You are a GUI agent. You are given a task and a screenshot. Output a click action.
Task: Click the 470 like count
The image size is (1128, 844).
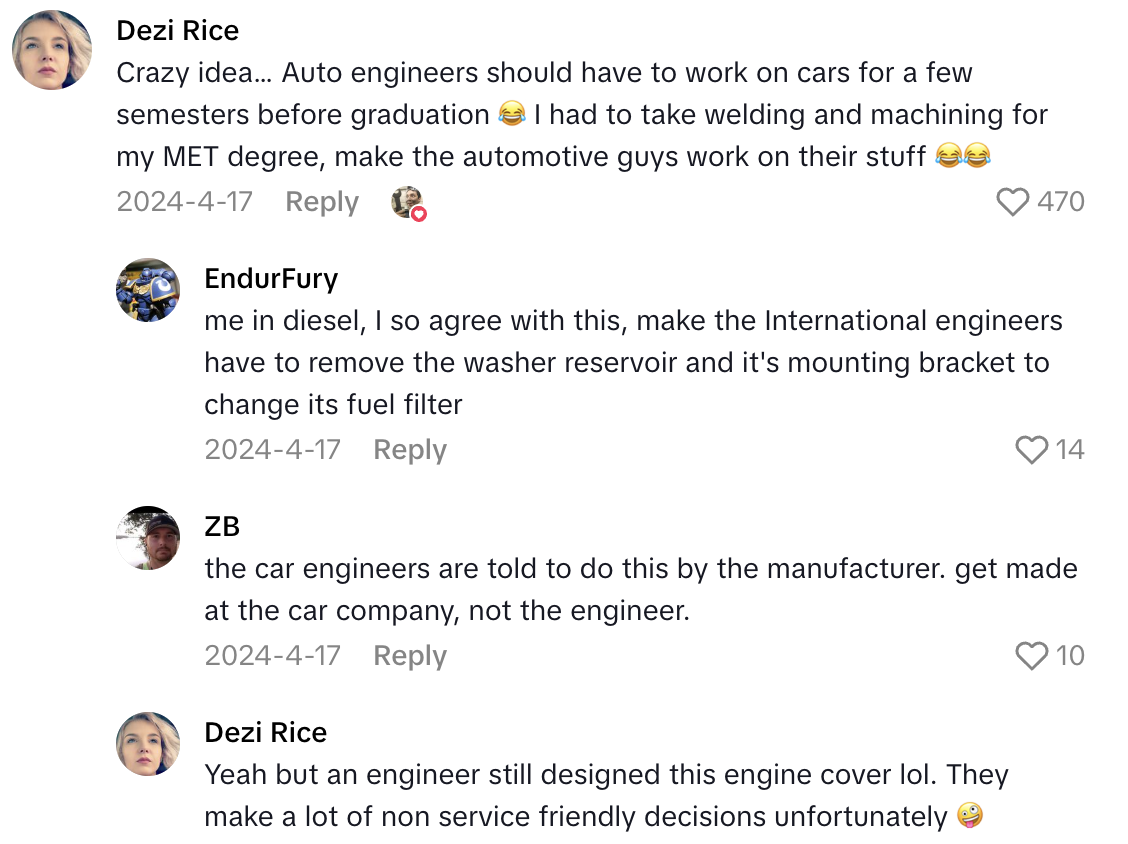pos(1063,201)
